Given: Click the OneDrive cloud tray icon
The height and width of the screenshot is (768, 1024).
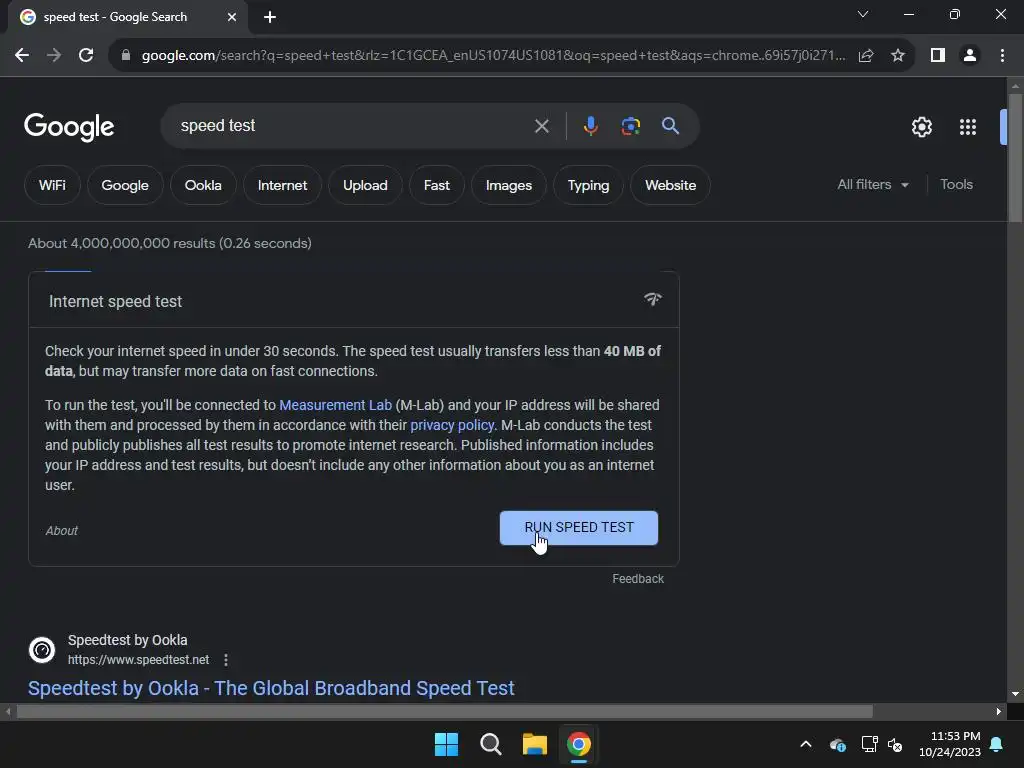Looking at the screenshot, I should tap(838, 744).
